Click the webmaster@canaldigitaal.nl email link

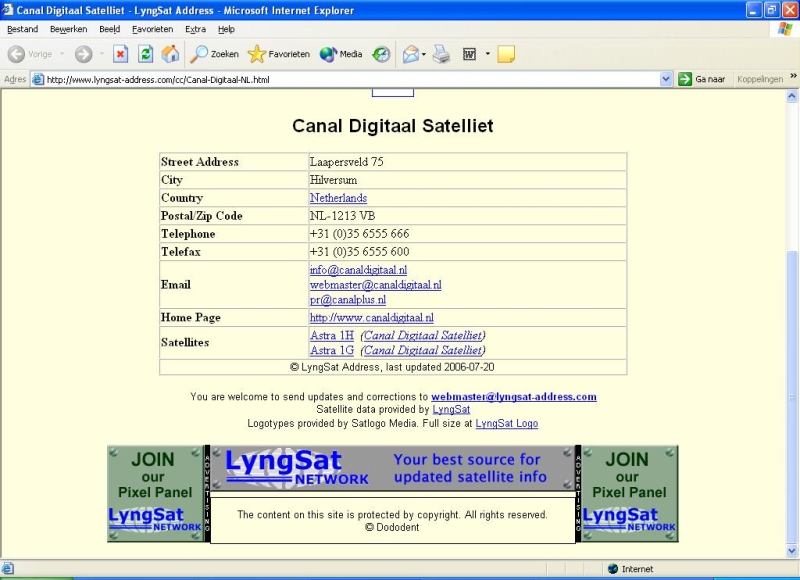tap(376, 285)
